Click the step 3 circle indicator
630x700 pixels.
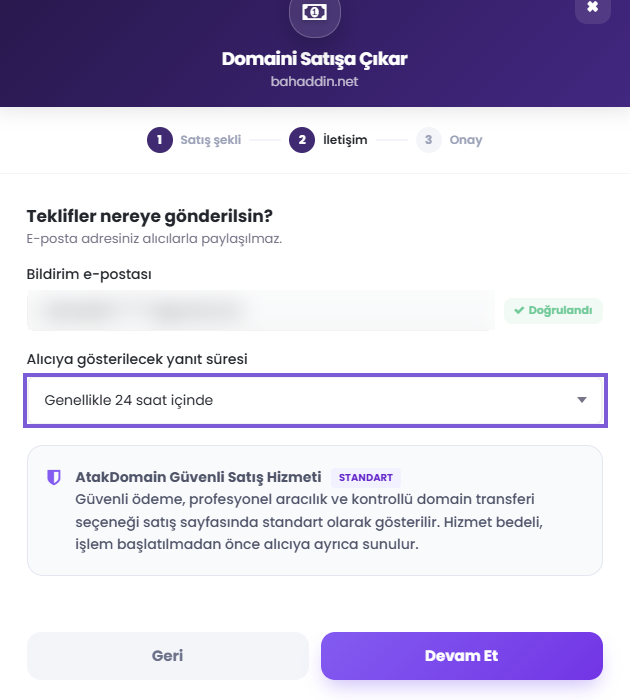(x=429, y=140)
